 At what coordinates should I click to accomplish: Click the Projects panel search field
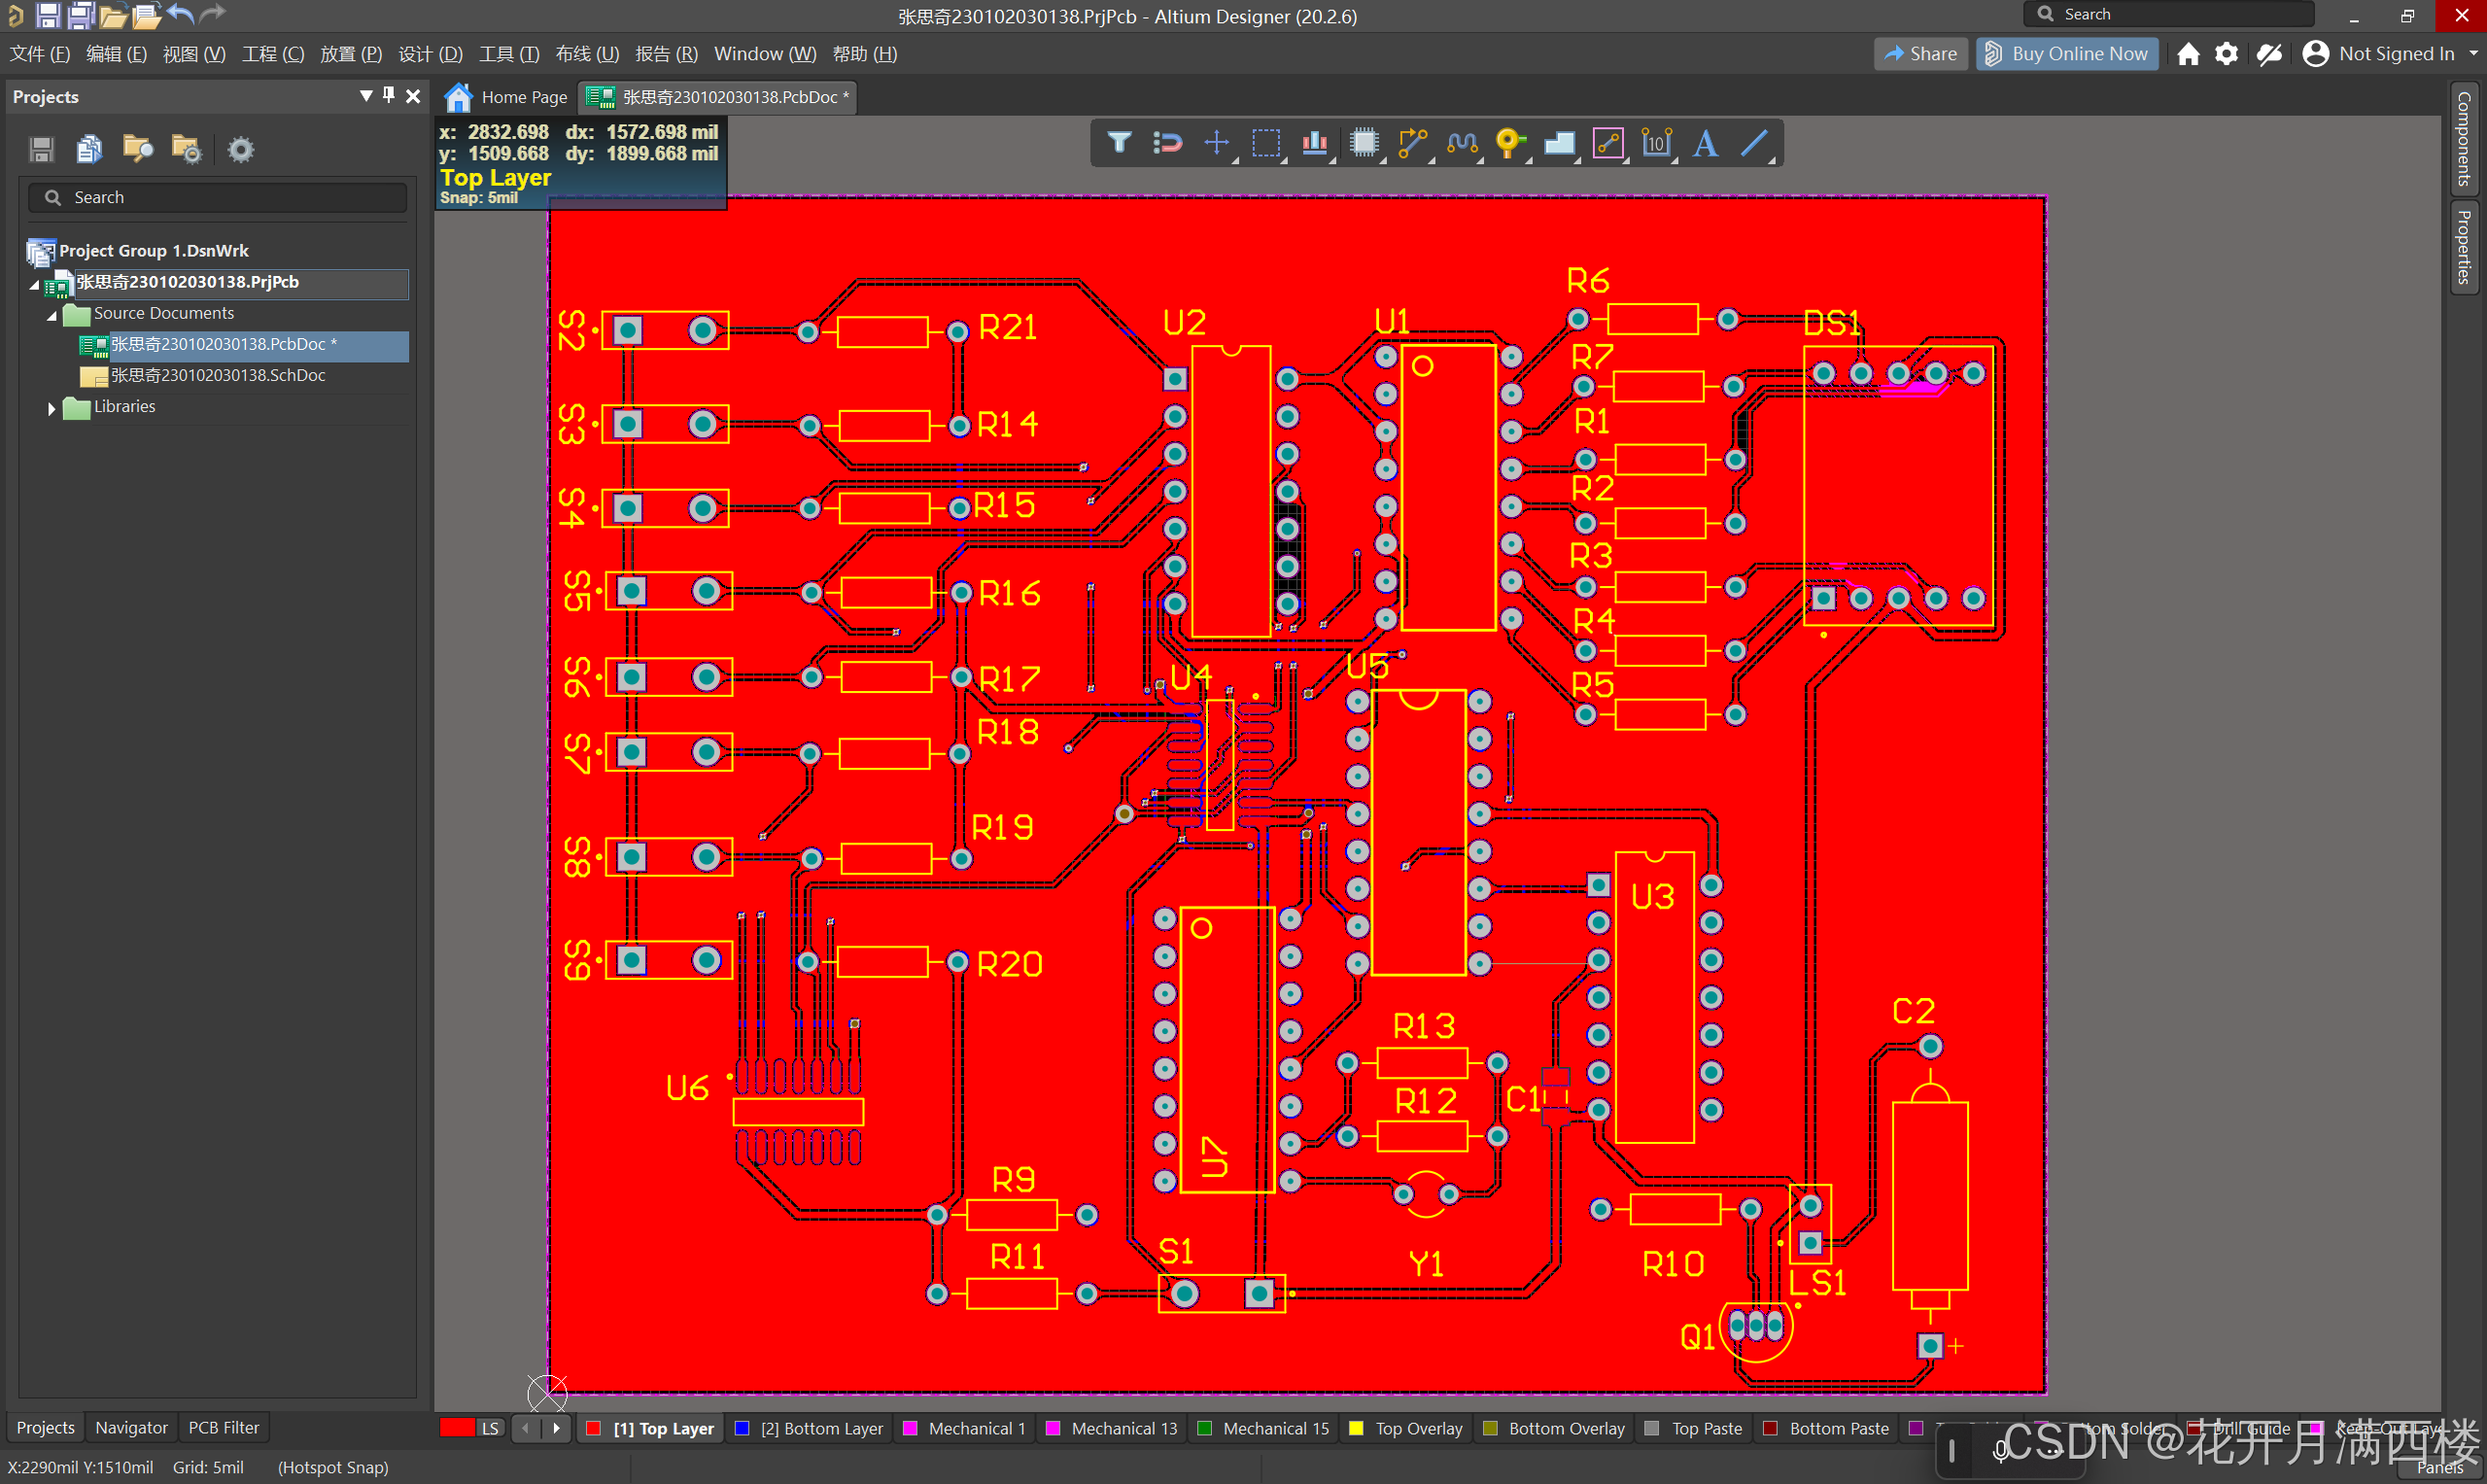(218, 198)
